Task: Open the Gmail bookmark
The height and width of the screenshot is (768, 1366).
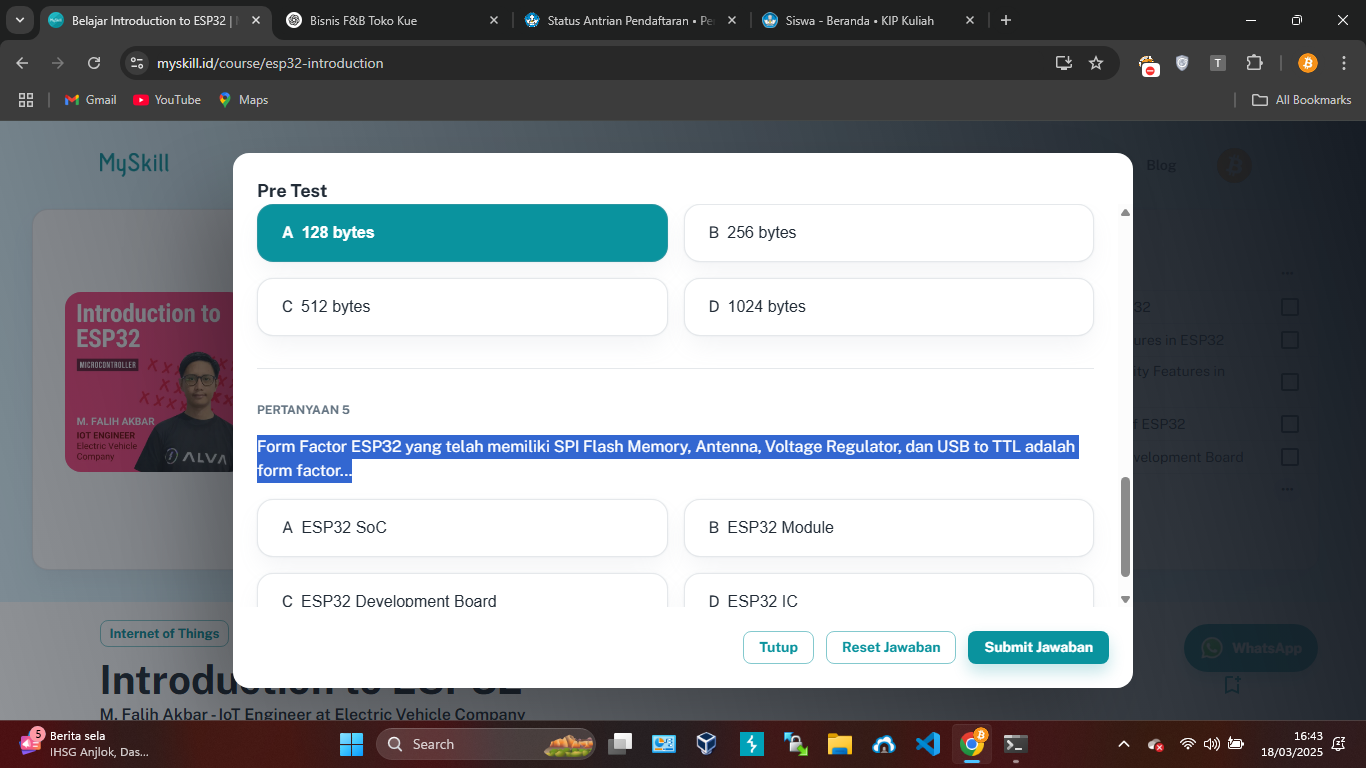Action: [x=90, y=100]
